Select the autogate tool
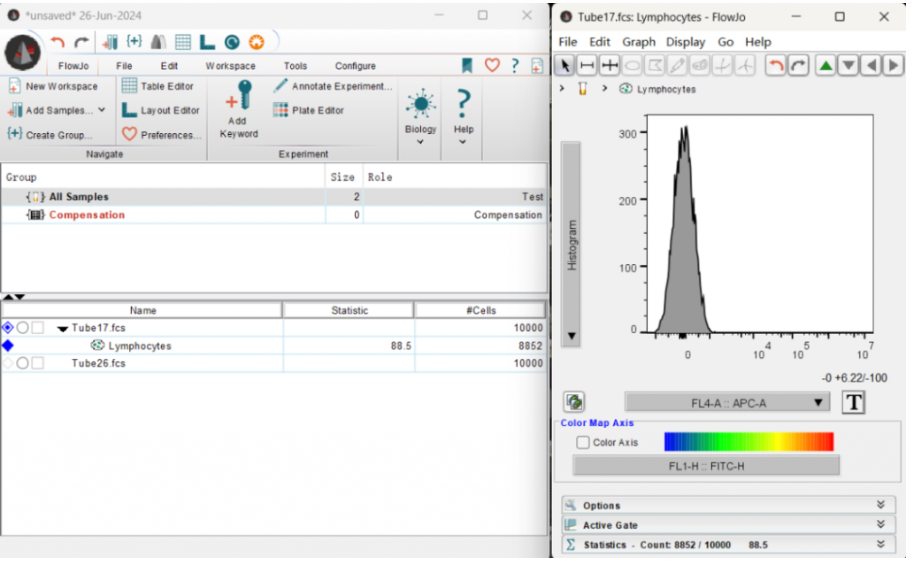Image resolution: width=918 pixels, height=565 pixels. tap(700, 65)
